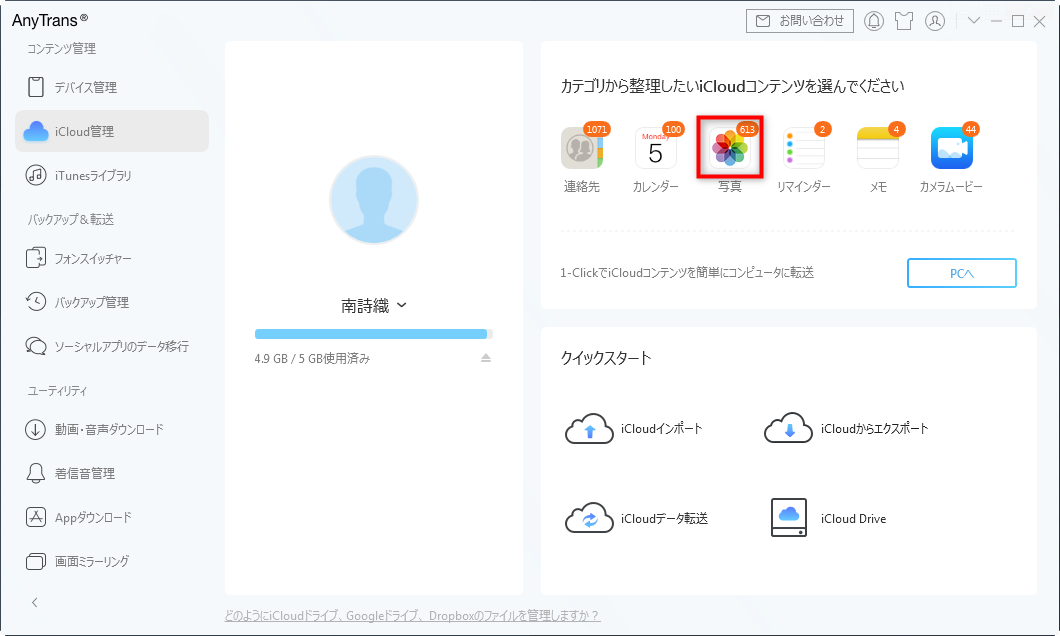The height and width of the screenshot is (636, 1060).
Task: Open 動画・音声ダウンロード in the sidebar
Action: [112, 429]
